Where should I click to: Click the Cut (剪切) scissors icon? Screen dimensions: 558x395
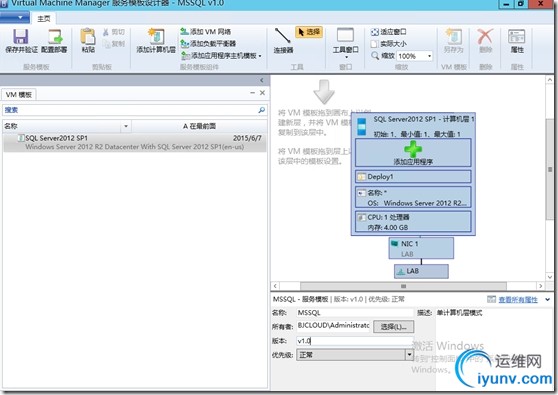(106, 32)
